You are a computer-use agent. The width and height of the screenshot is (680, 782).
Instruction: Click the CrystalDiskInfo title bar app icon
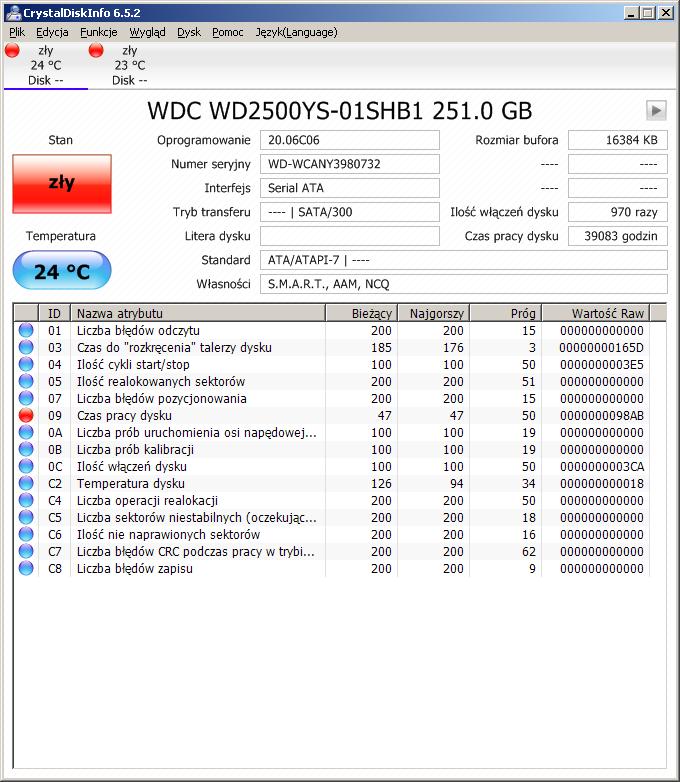point(13,13)
